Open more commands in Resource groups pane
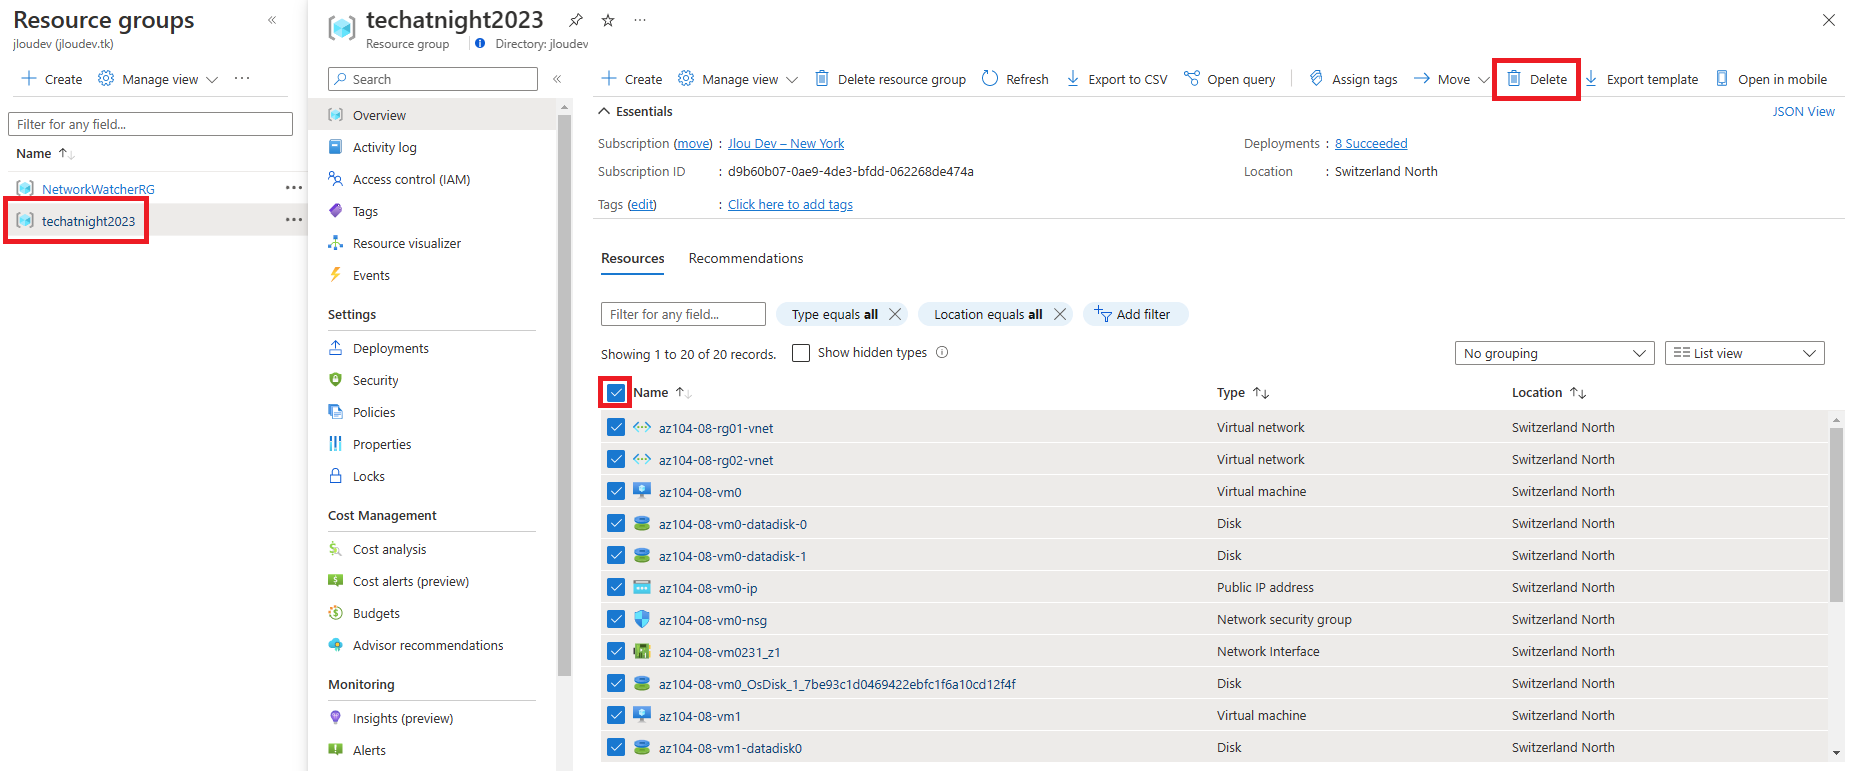Viewport: 1859px width, 771px height. [x=242, y=78]
